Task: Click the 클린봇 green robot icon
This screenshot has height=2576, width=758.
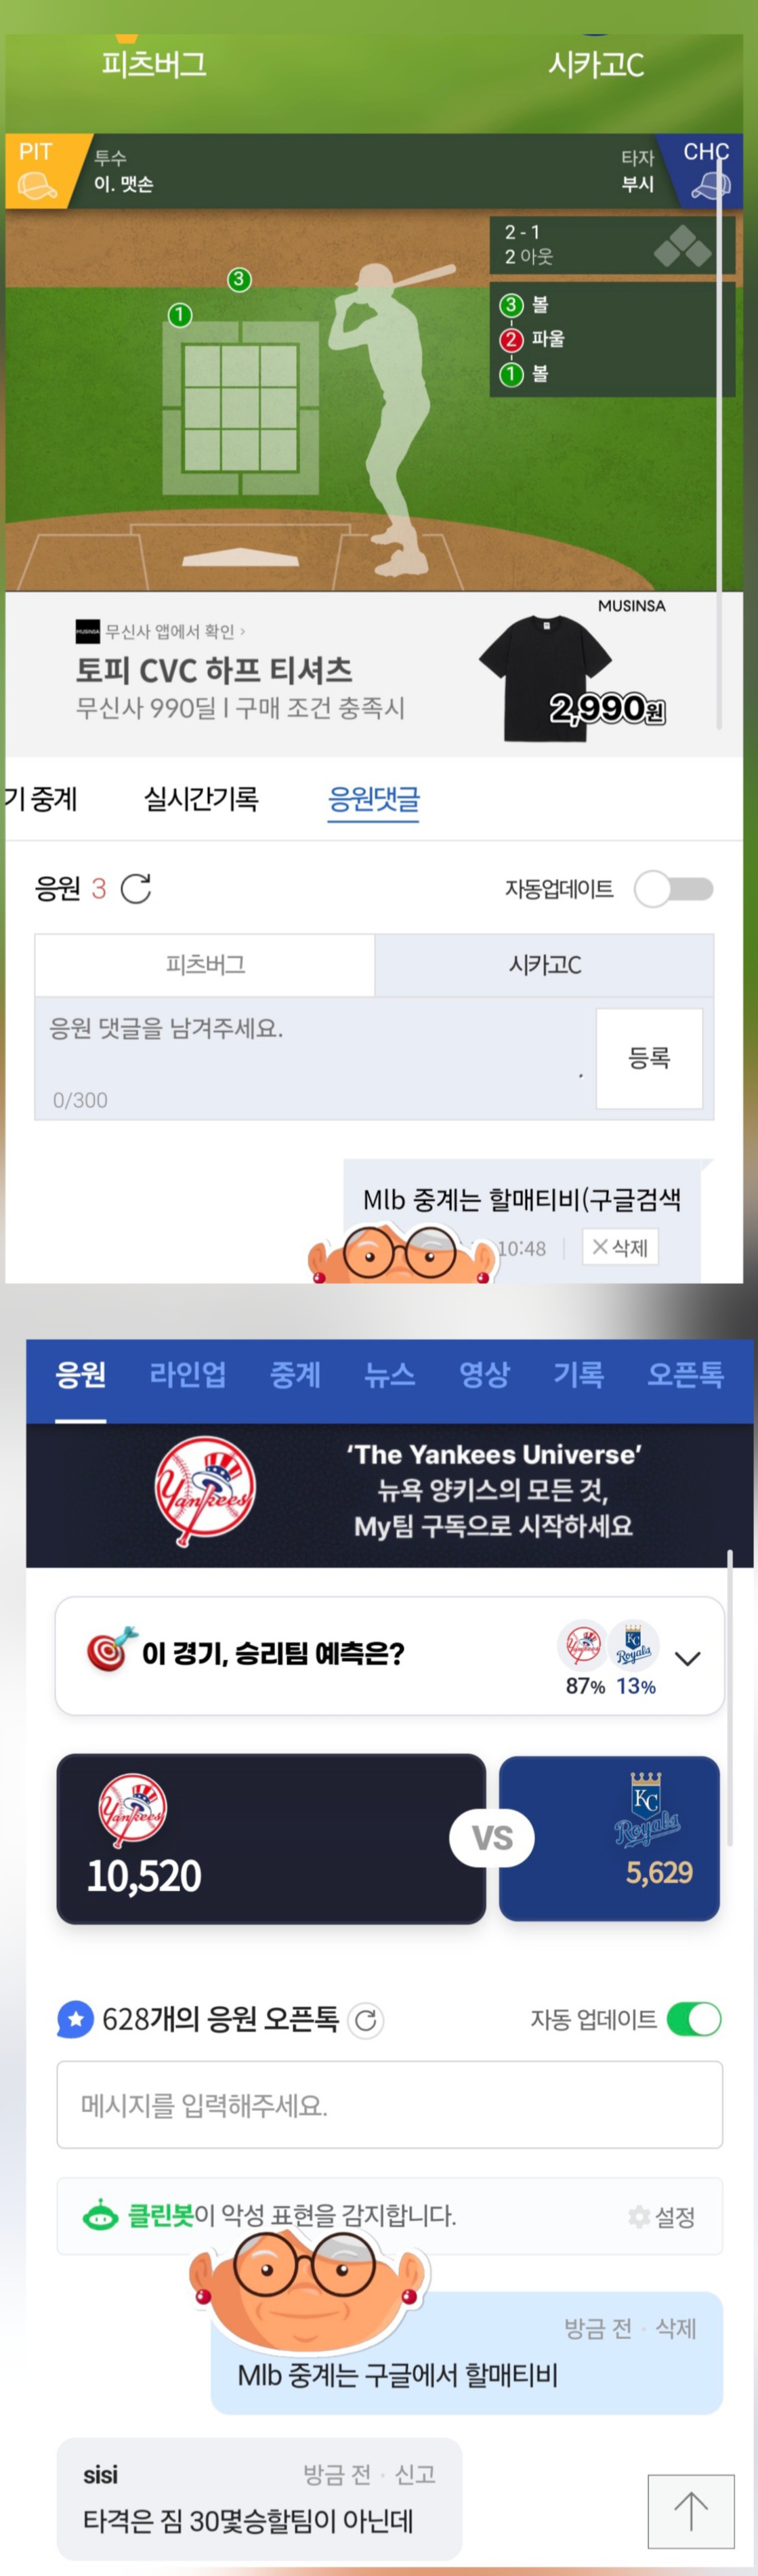Action: coord(100,2216)
